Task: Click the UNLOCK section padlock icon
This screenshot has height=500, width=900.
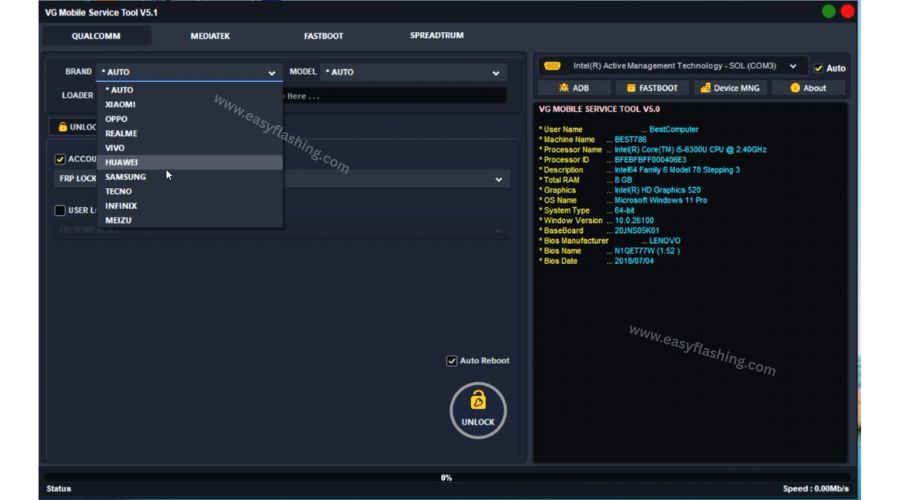Action: click(63, 127)
